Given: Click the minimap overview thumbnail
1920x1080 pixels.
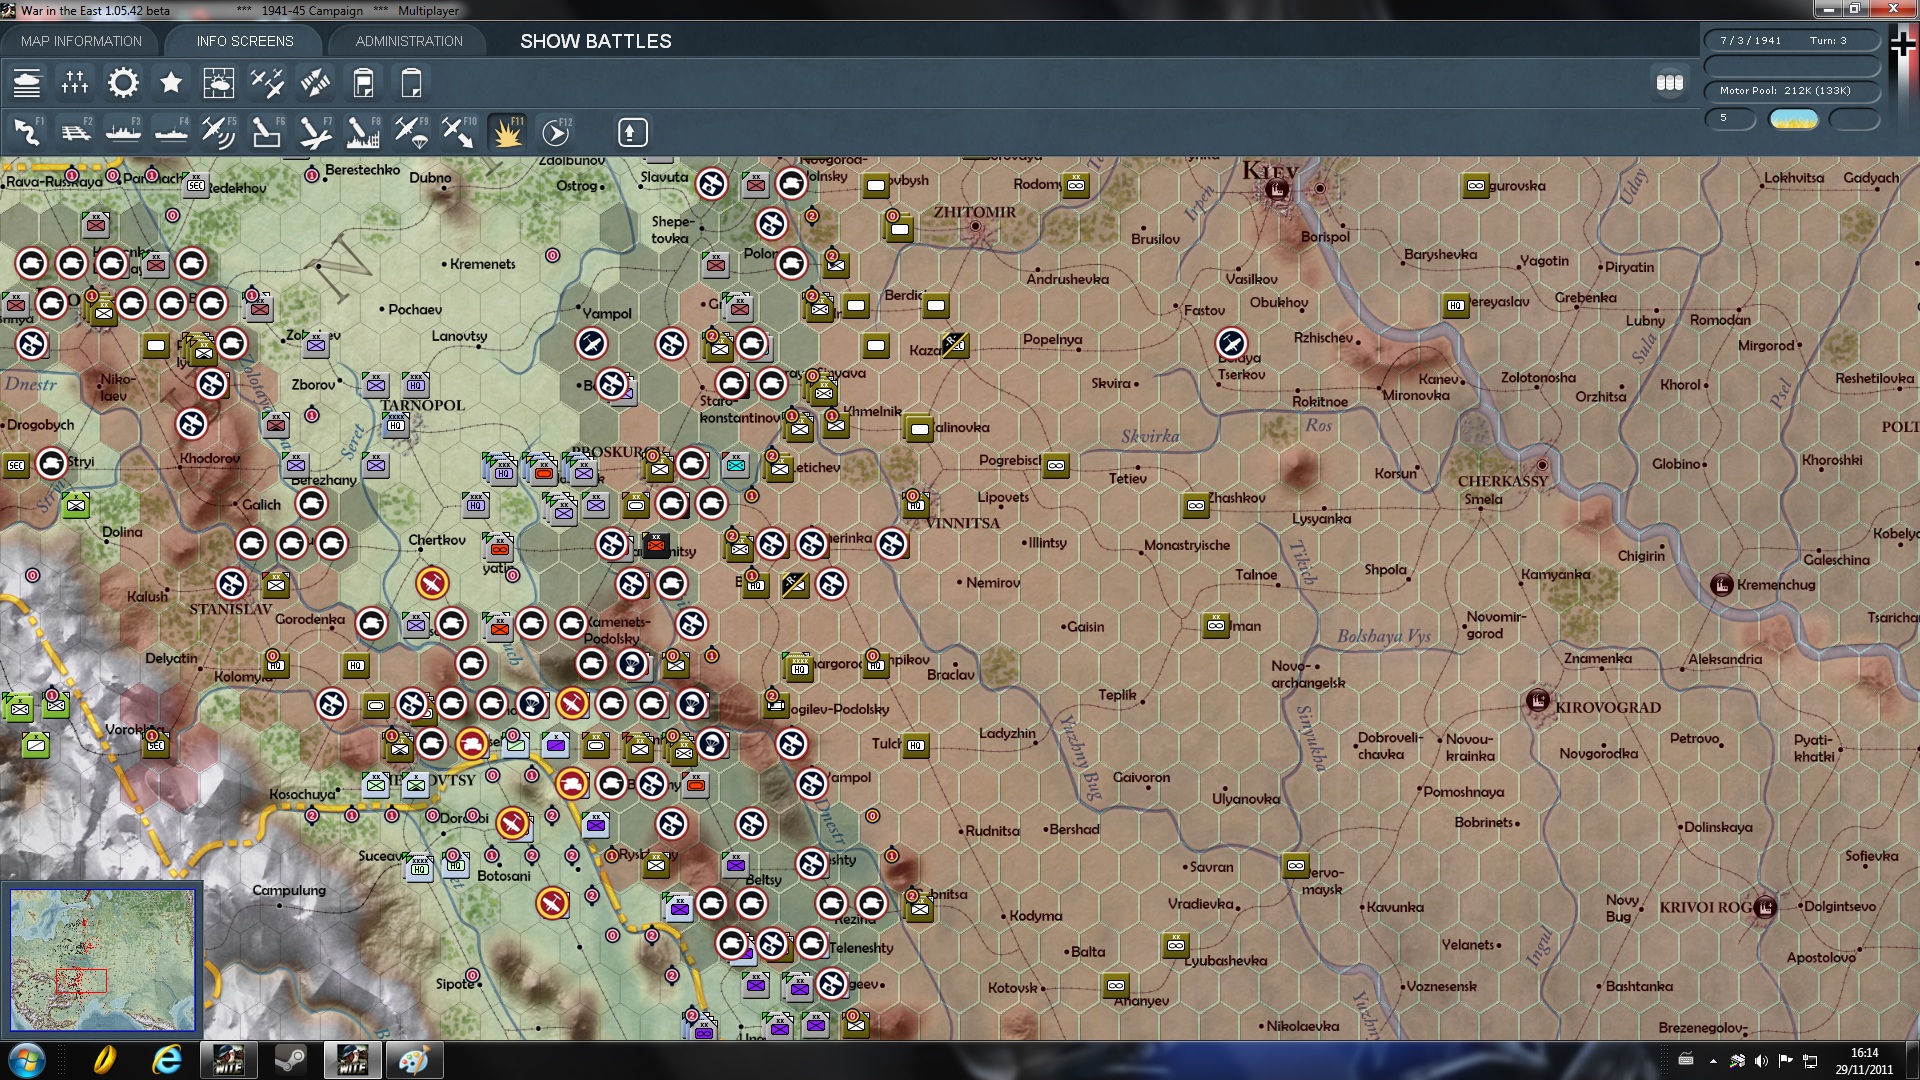Looking at the screenshot, I should click(x=102, y=960).
